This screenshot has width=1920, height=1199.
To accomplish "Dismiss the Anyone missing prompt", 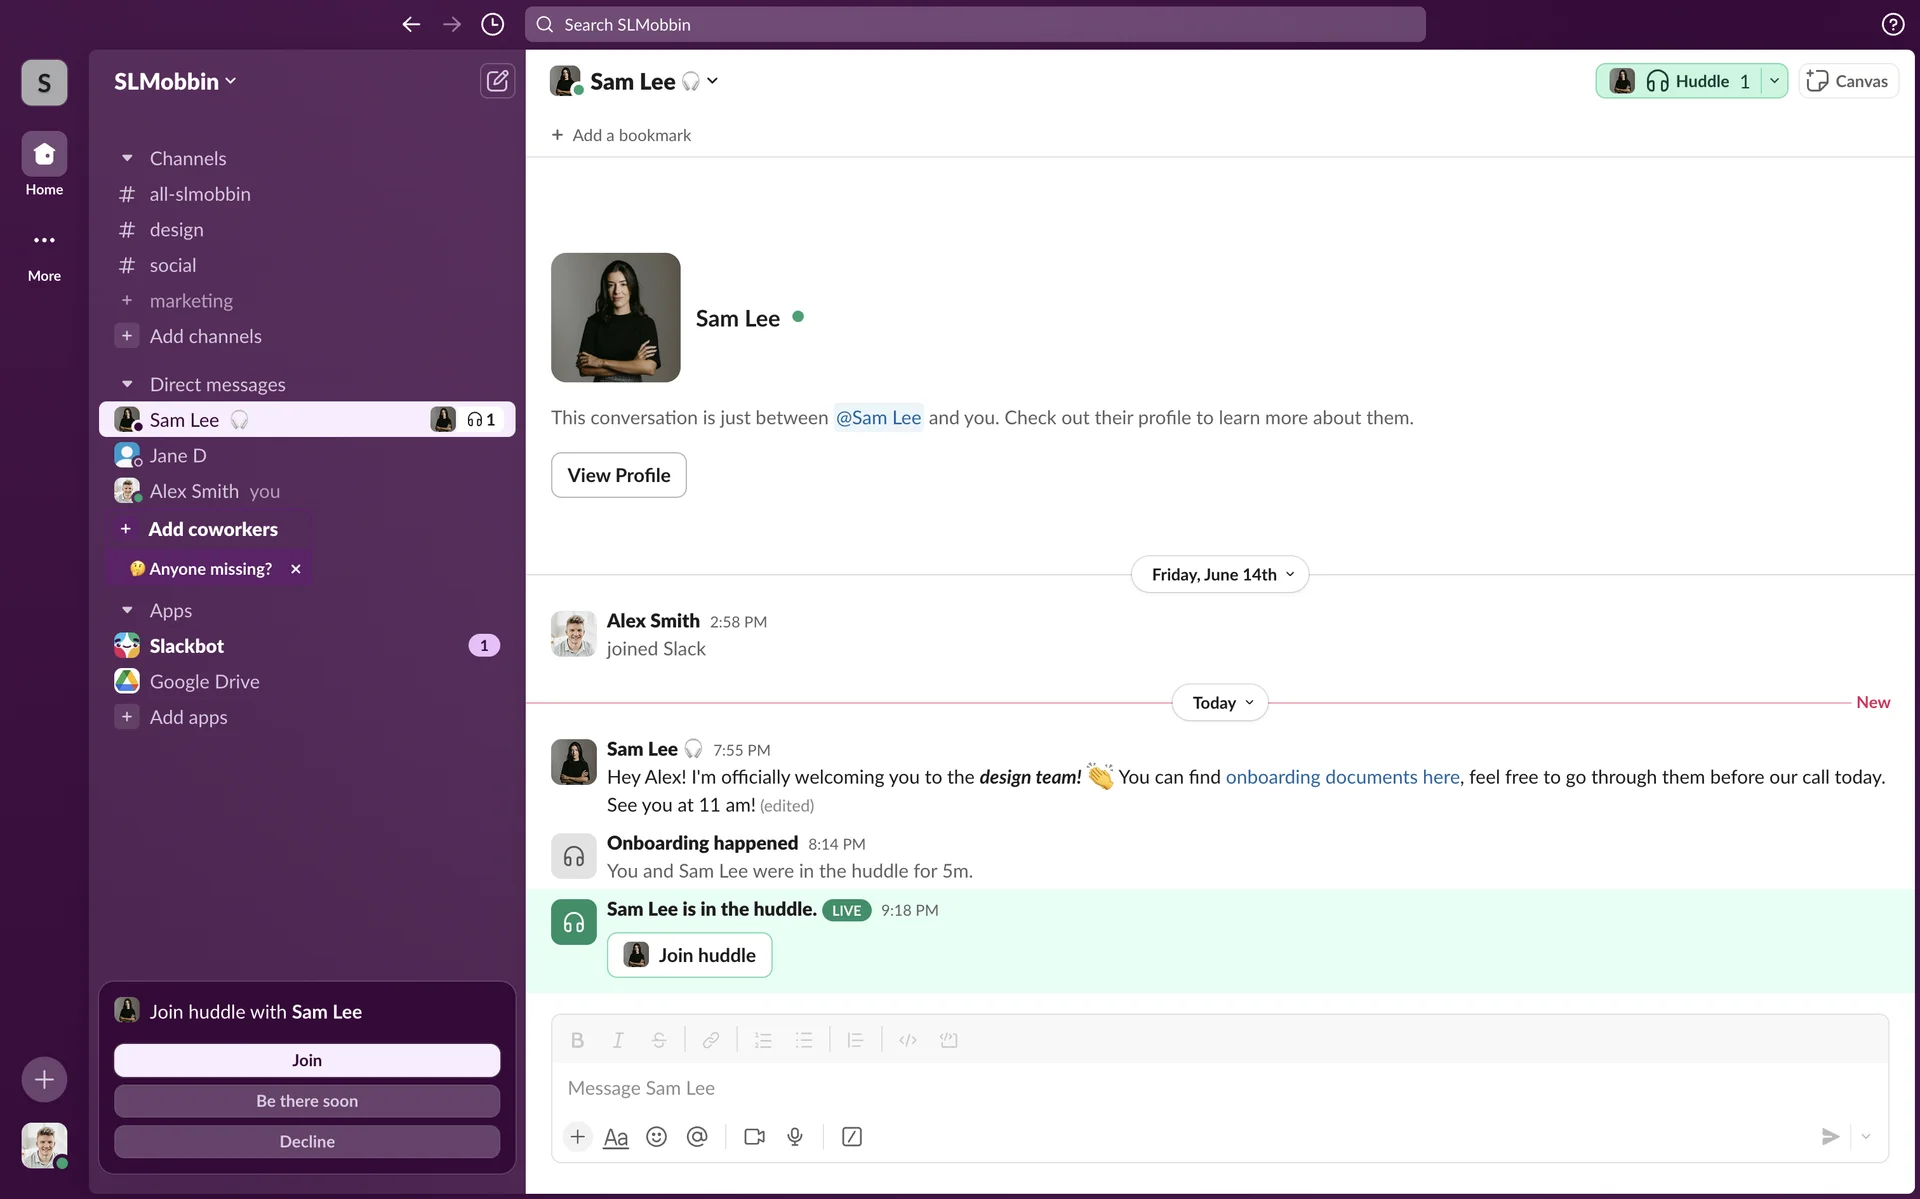I will [295, 569].
